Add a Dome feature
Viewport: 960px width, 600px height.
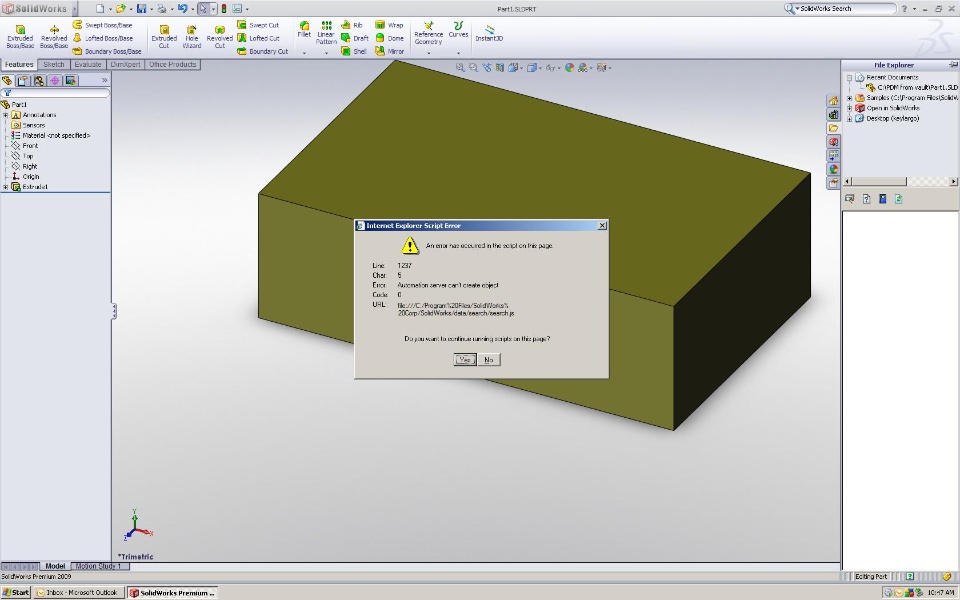tap(389, 38)
